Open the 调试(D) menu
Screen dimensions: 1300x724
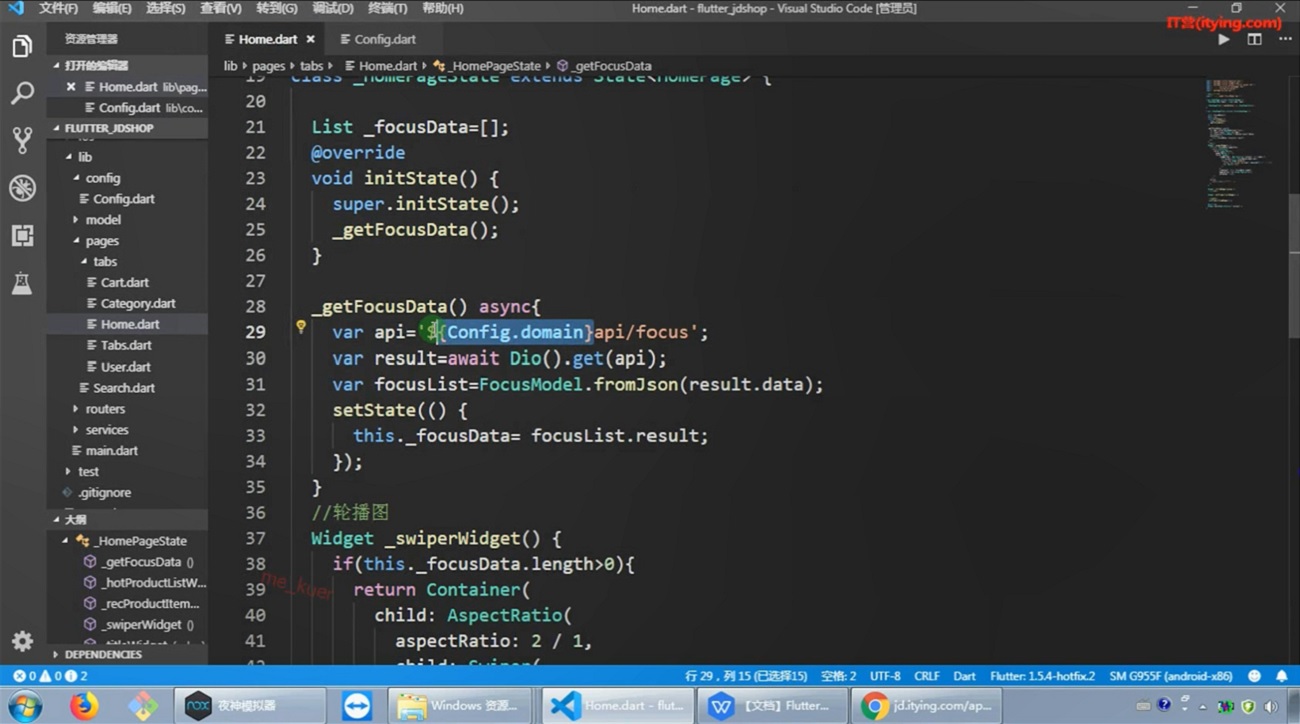[332, 8]
